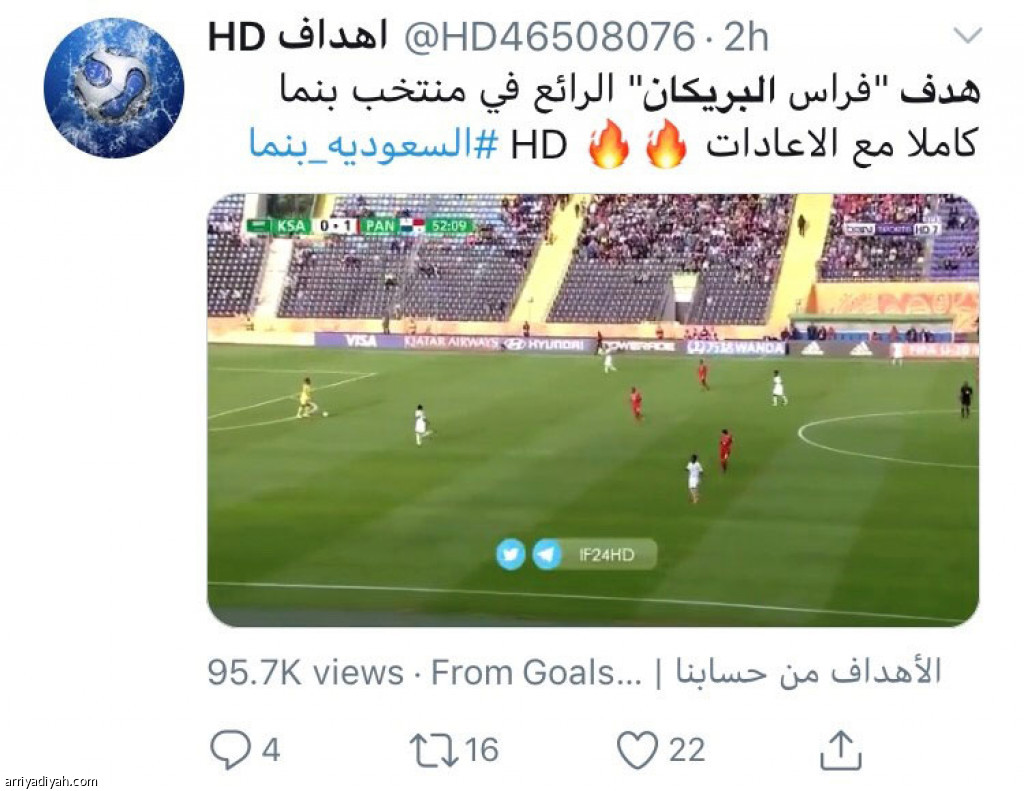This screenshot has height=791, width=1024.
Task: Click the 95.7K views count
Action: pyautogui.click(x=306, y=672)
